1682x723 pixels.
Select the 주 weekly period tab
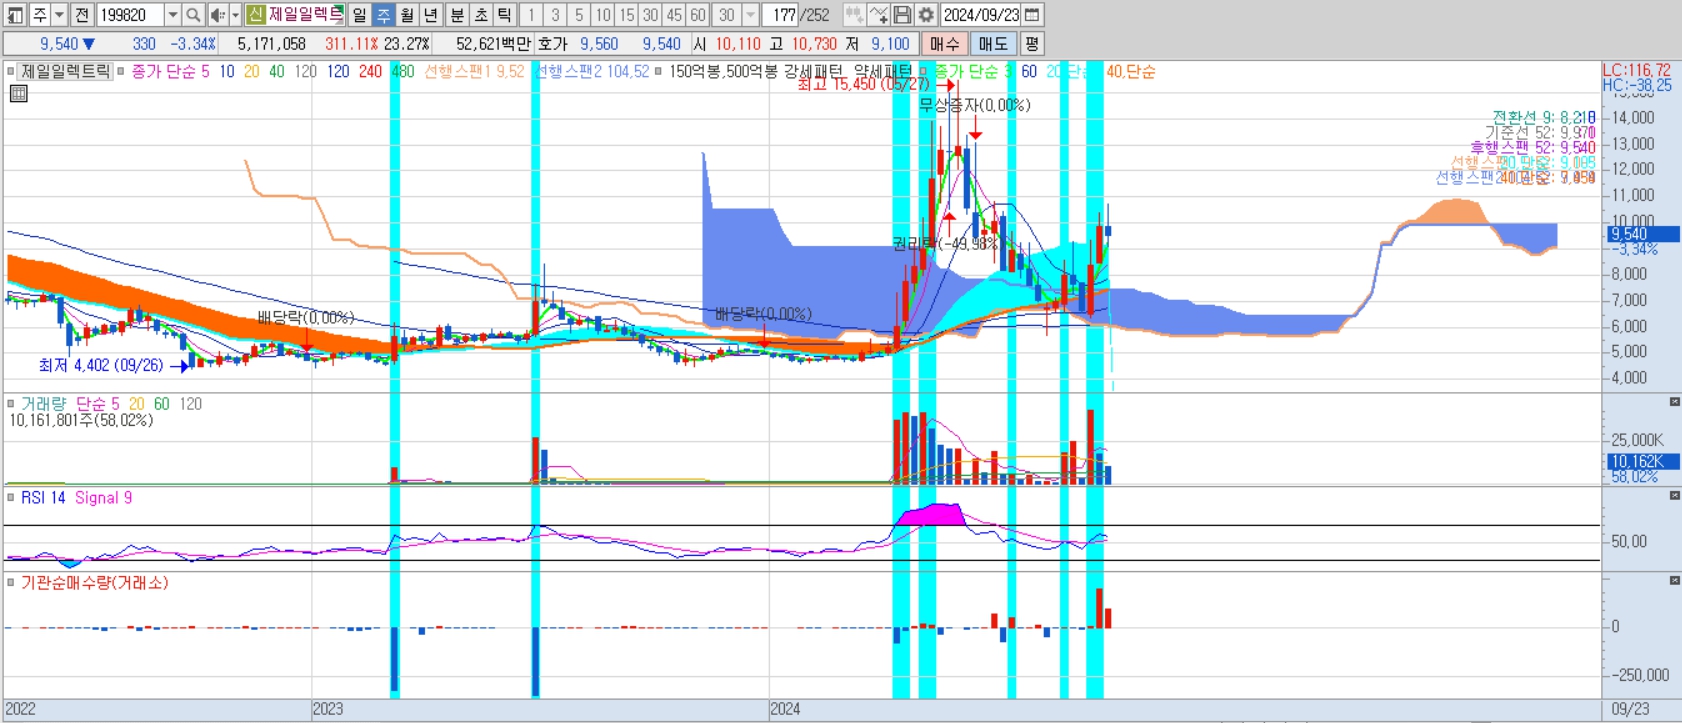(383, 15)
